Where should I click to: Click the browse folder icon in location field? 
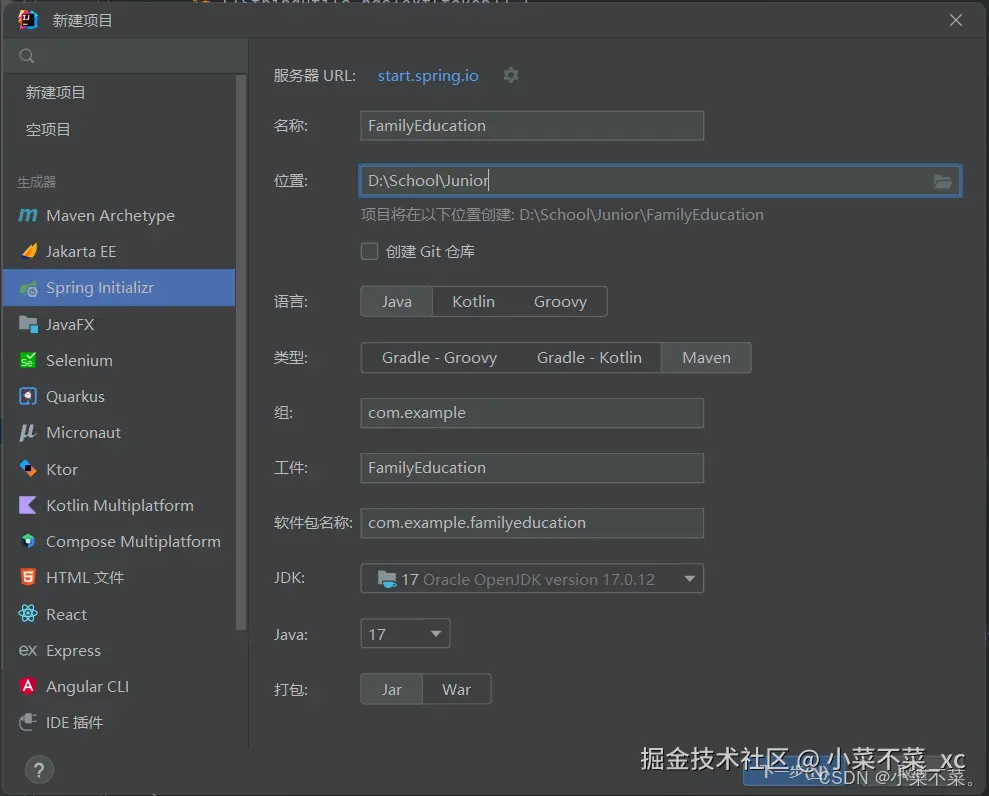942,182
